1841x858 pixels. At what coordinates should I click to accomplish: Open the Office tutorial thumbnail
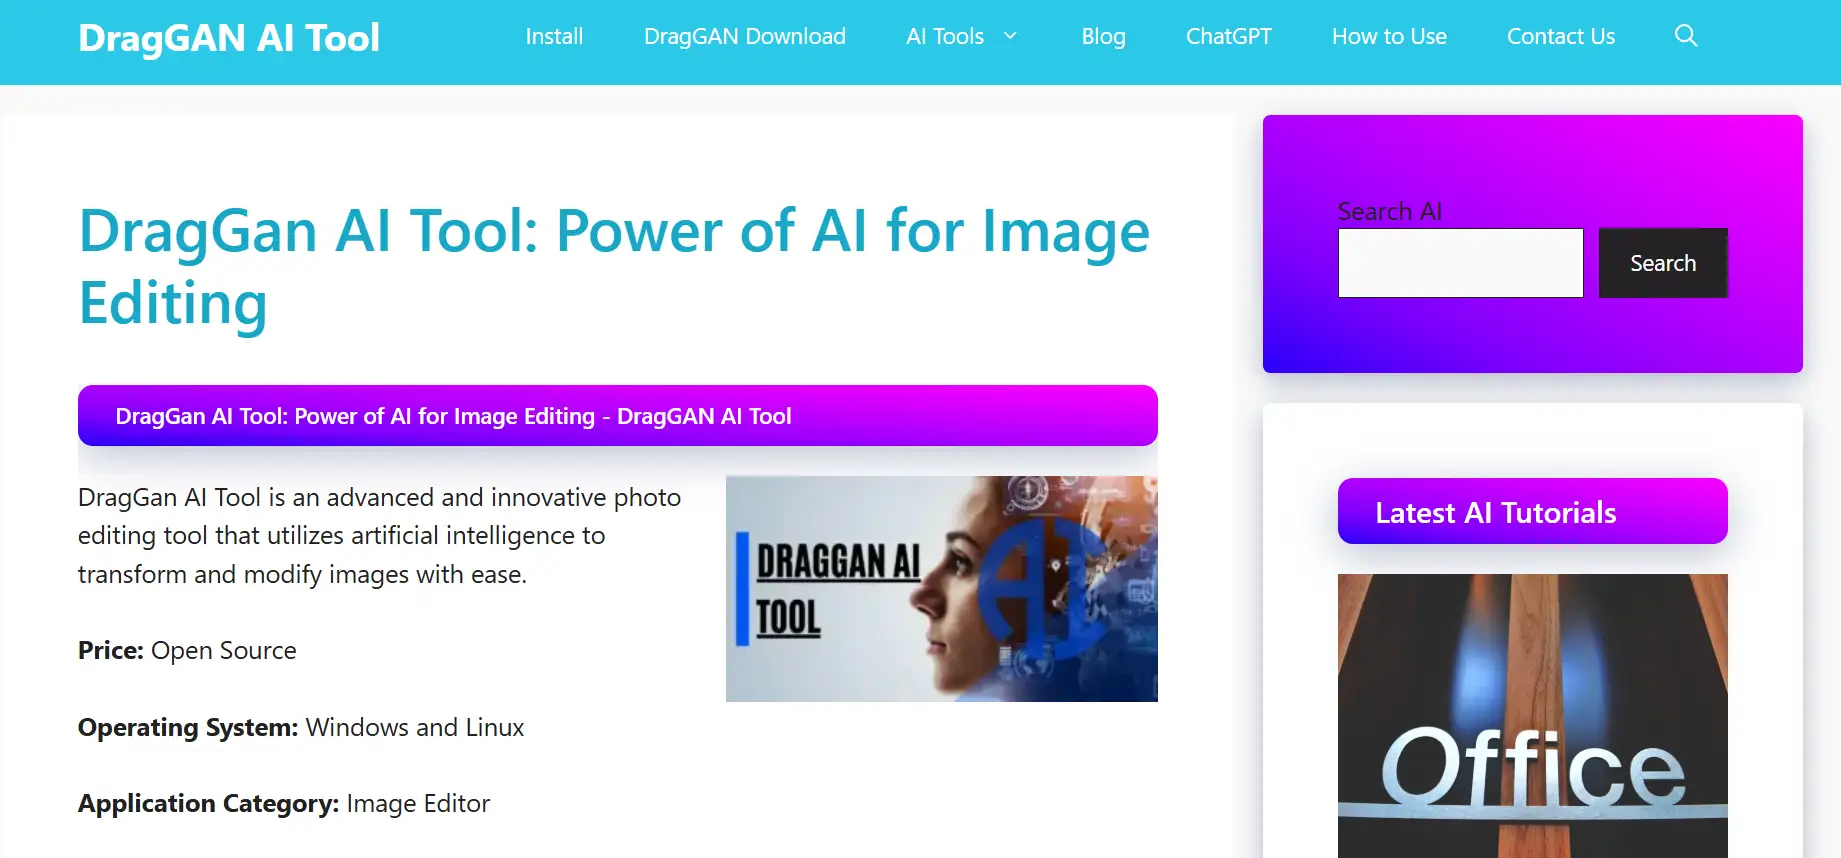pos(1533,716)
